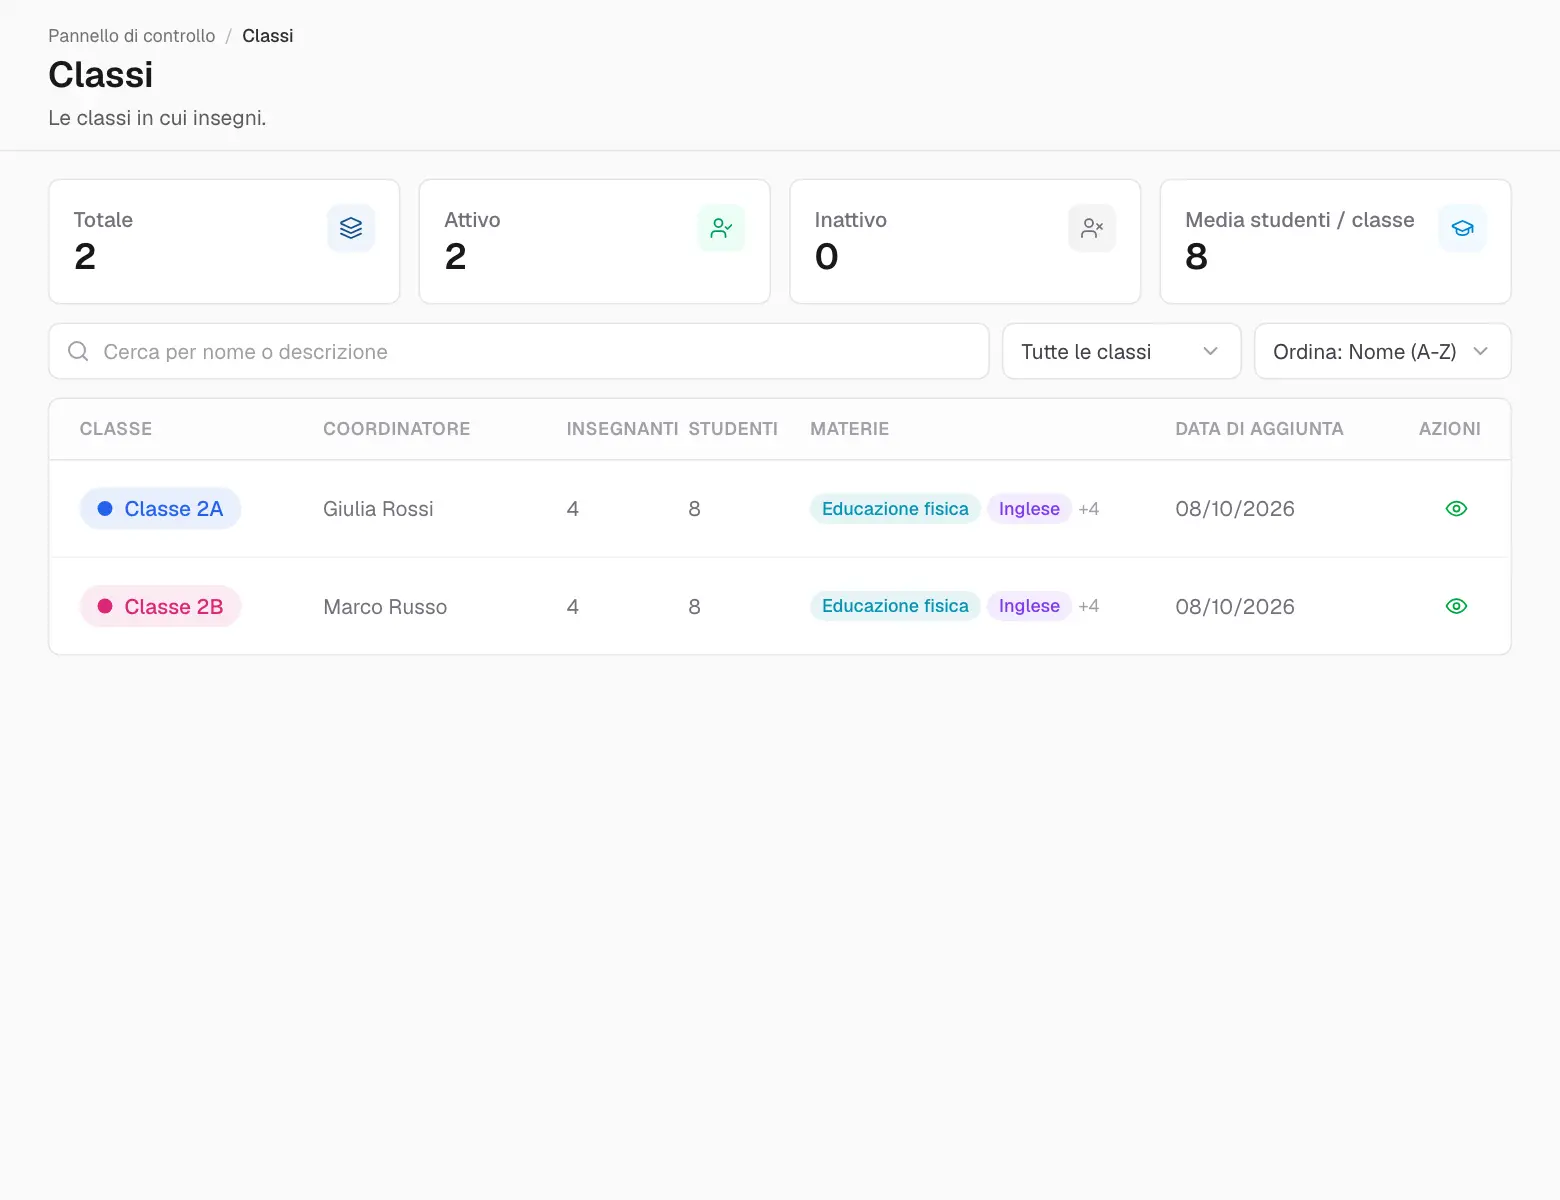Focus the Cerca per nome o descrizione field
The width and height of the screenshot is (1560, 1200).
519,351
